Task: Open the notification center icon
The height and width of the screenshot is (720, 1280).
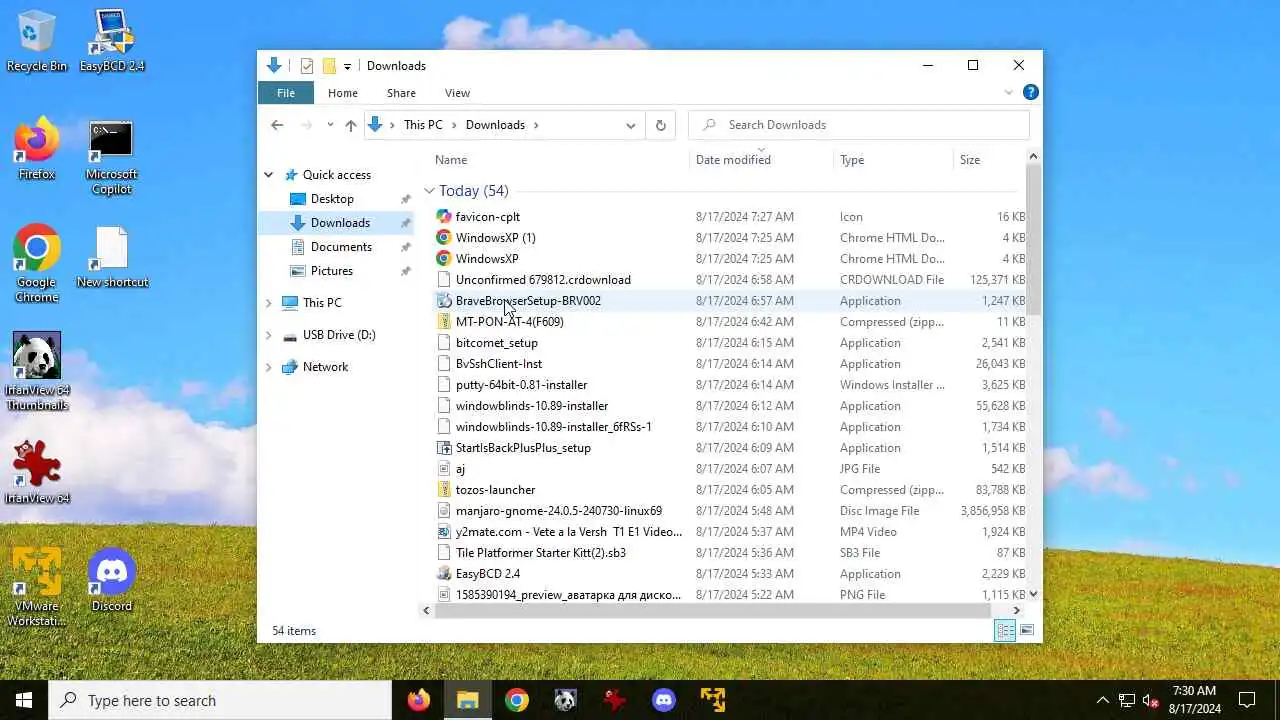Action: pyautogui.click(x=1247, y=700)
